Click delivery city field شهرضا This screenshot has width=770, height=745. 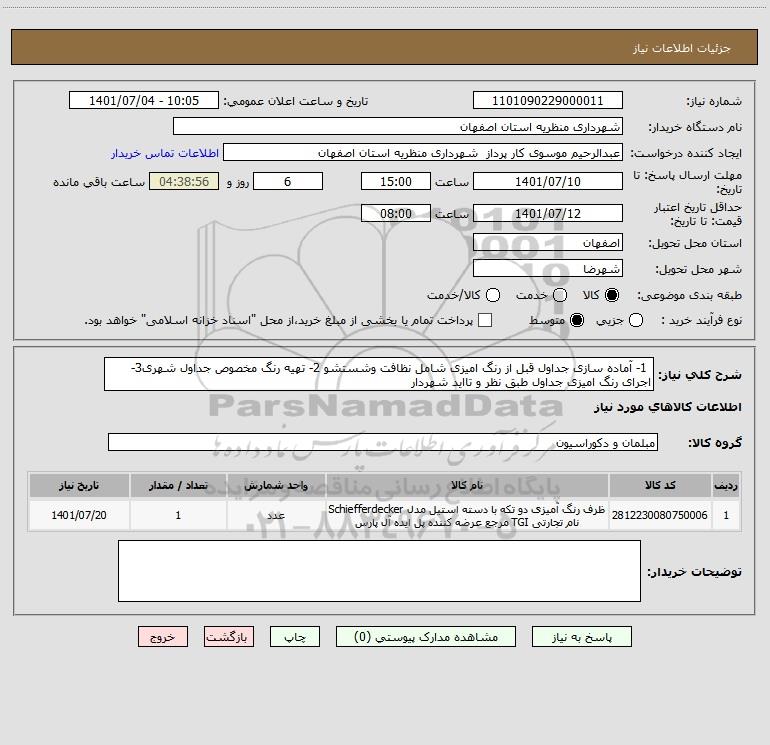(548, 269)
